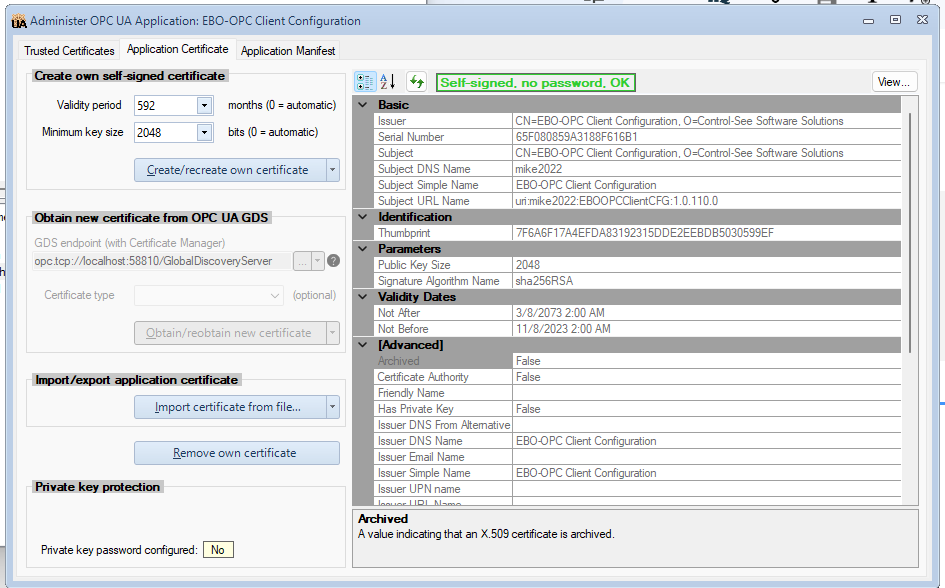Select the Serial Number value 65F080859A3188F616B1
The width and height of the screenshot is (945, 588).
[x=576, y=137]
